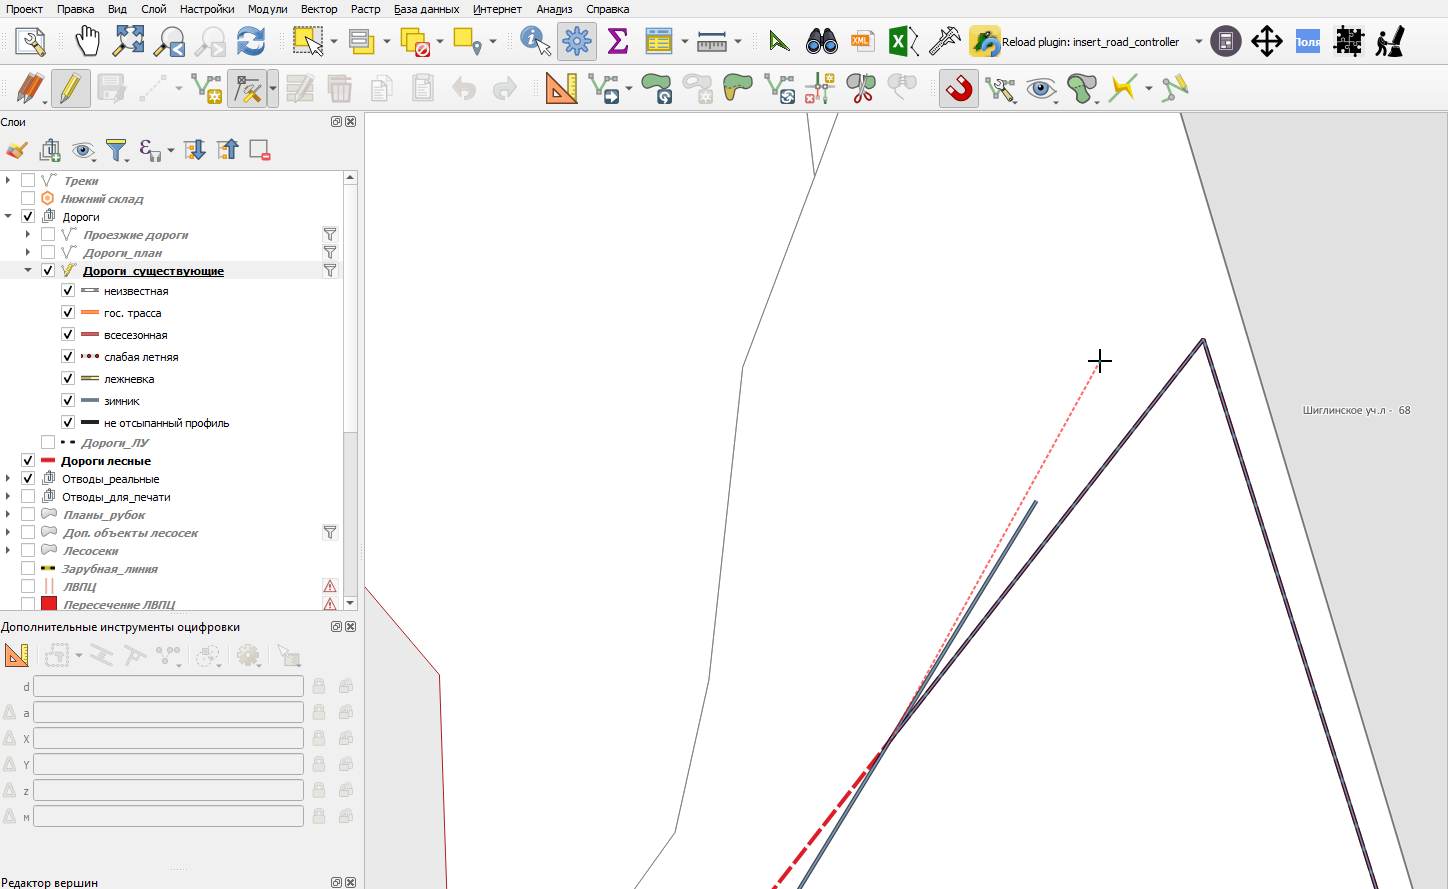Toggle editing with the yellow pencil icon

coord(70,88)
